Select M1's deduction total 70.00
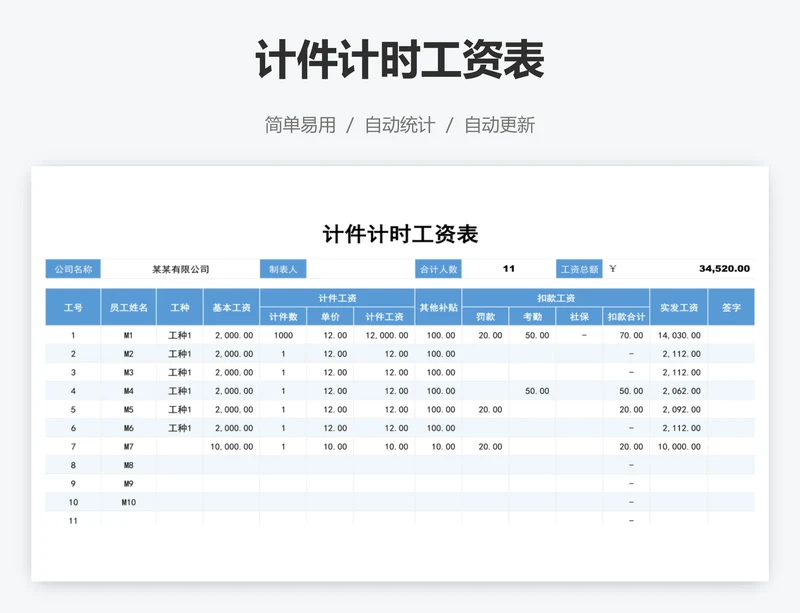Viewport: 800px width, 613px height. tap(626, 335)
